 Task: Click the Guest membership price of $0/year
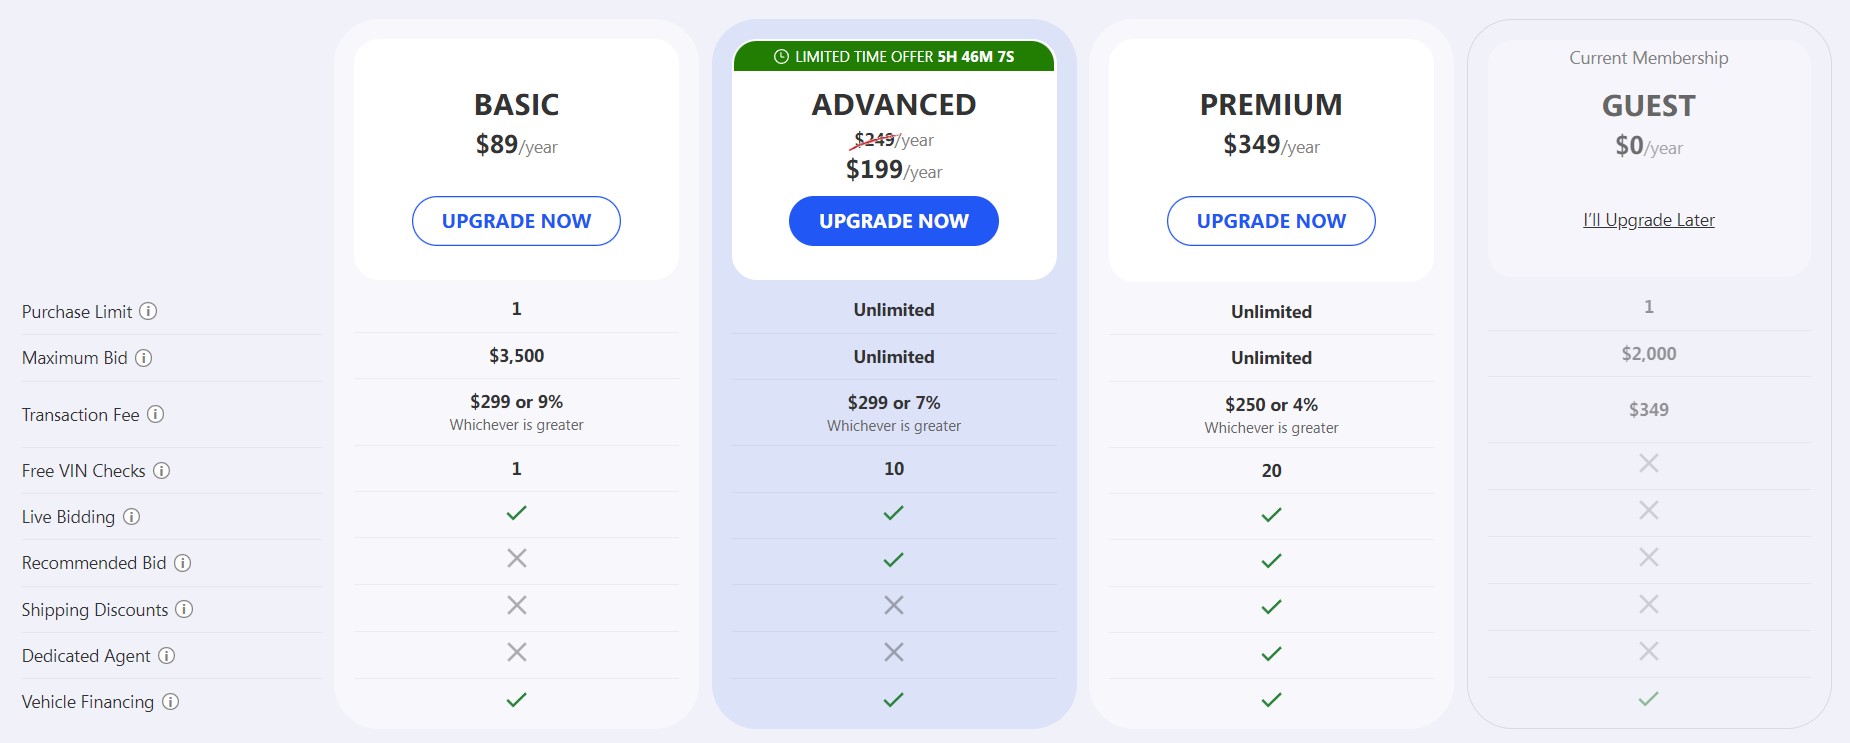click(1648, 146)
